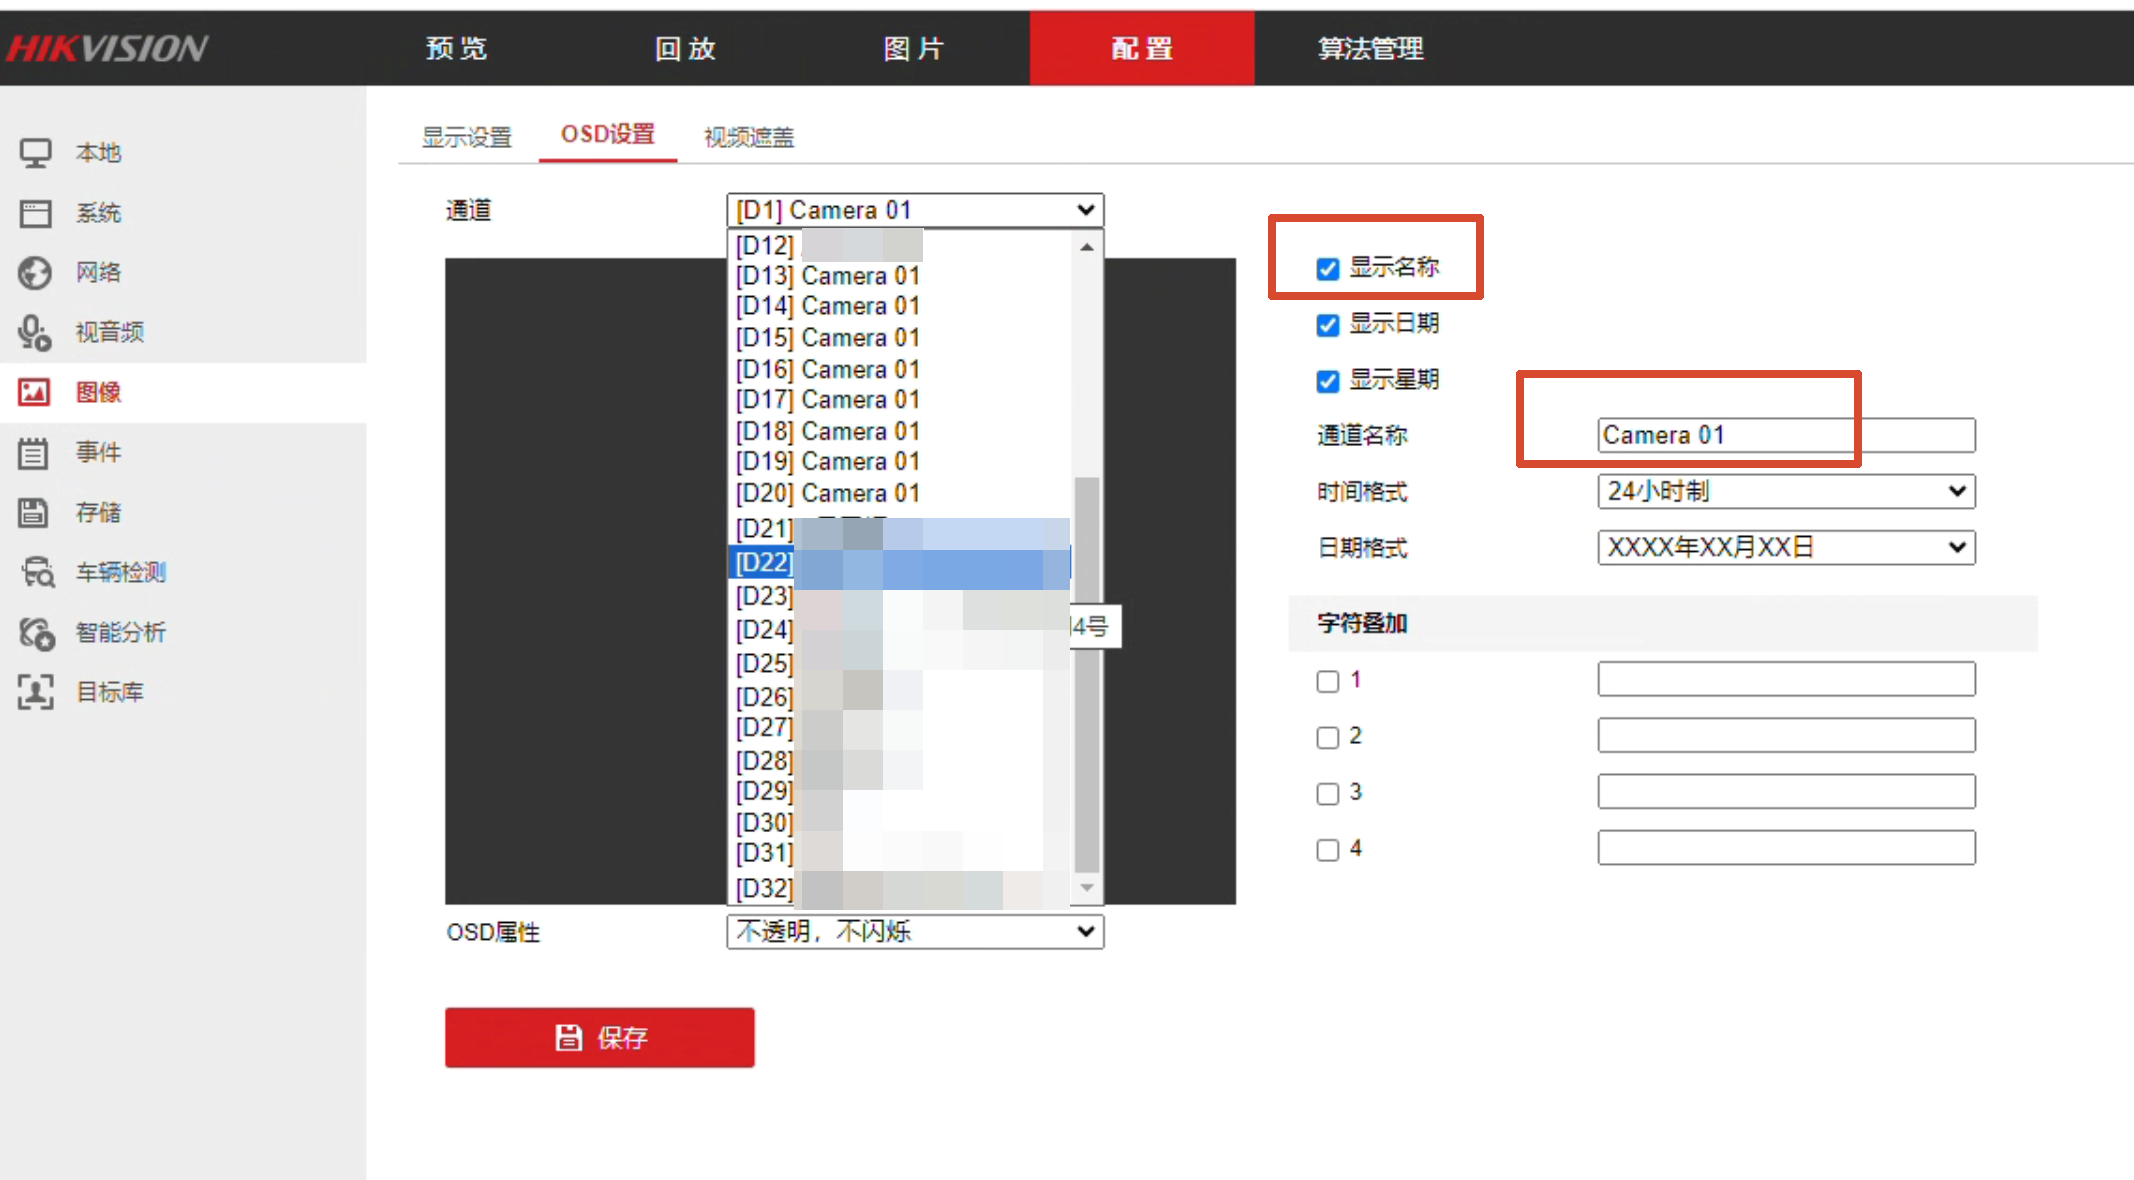Enable character overlay checkbox 1
This screenshot has height=1180, width=2134.
tap(1327, 681)
